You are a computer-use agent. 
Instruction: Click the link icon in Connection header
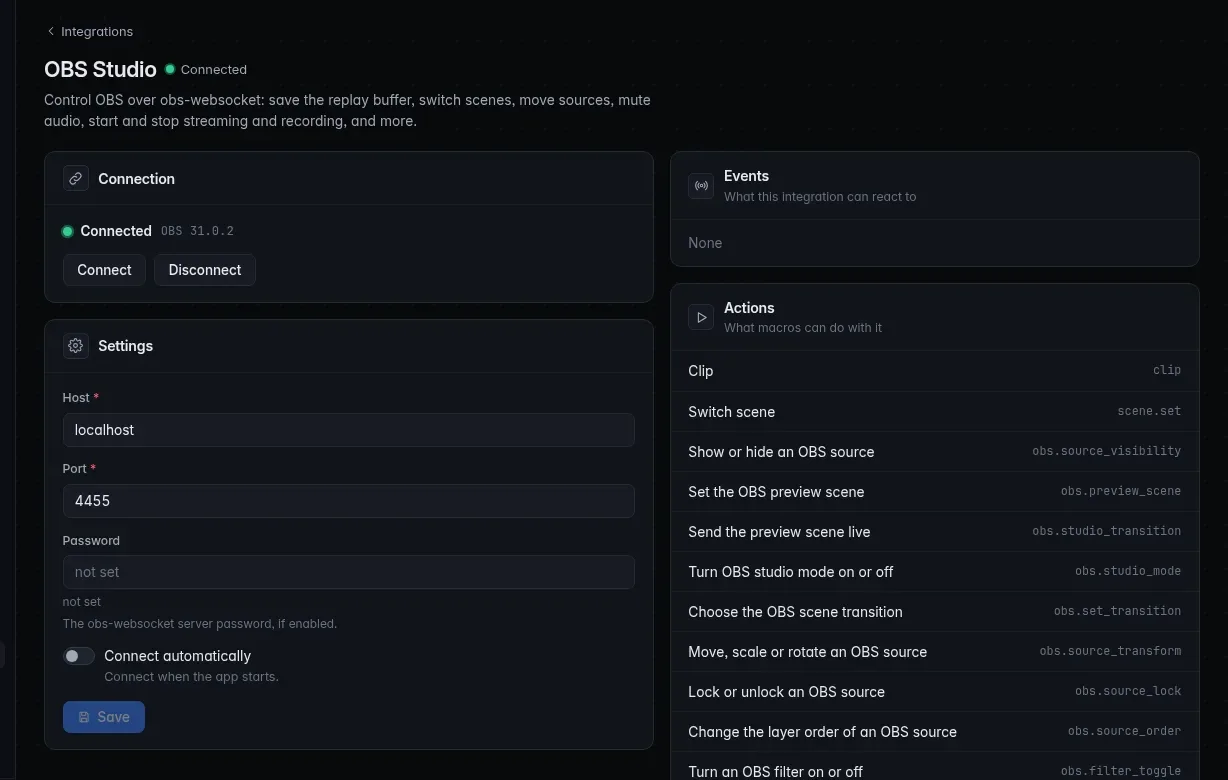coord(75,178)
